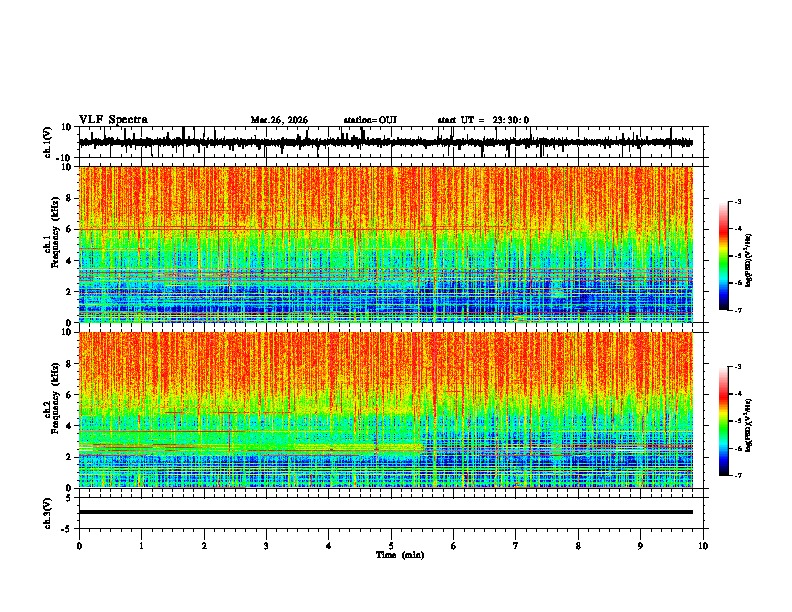Click the '-10' tick on ch.1(V) axis
This screenshot has height=612, width=792.
point(65,158)
